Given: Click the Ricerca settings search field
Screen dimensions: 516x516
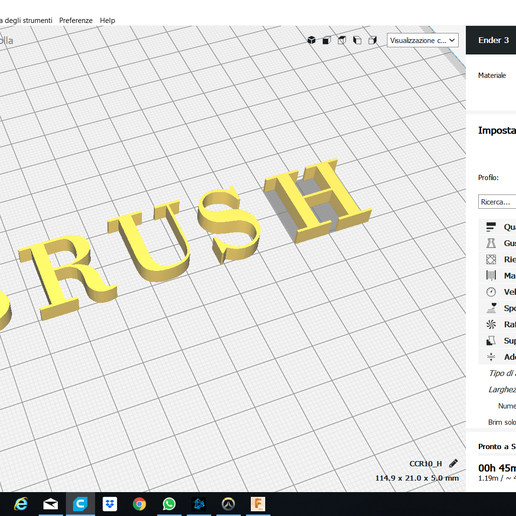Looking at the screenshot, I should [x=497, y=202].
